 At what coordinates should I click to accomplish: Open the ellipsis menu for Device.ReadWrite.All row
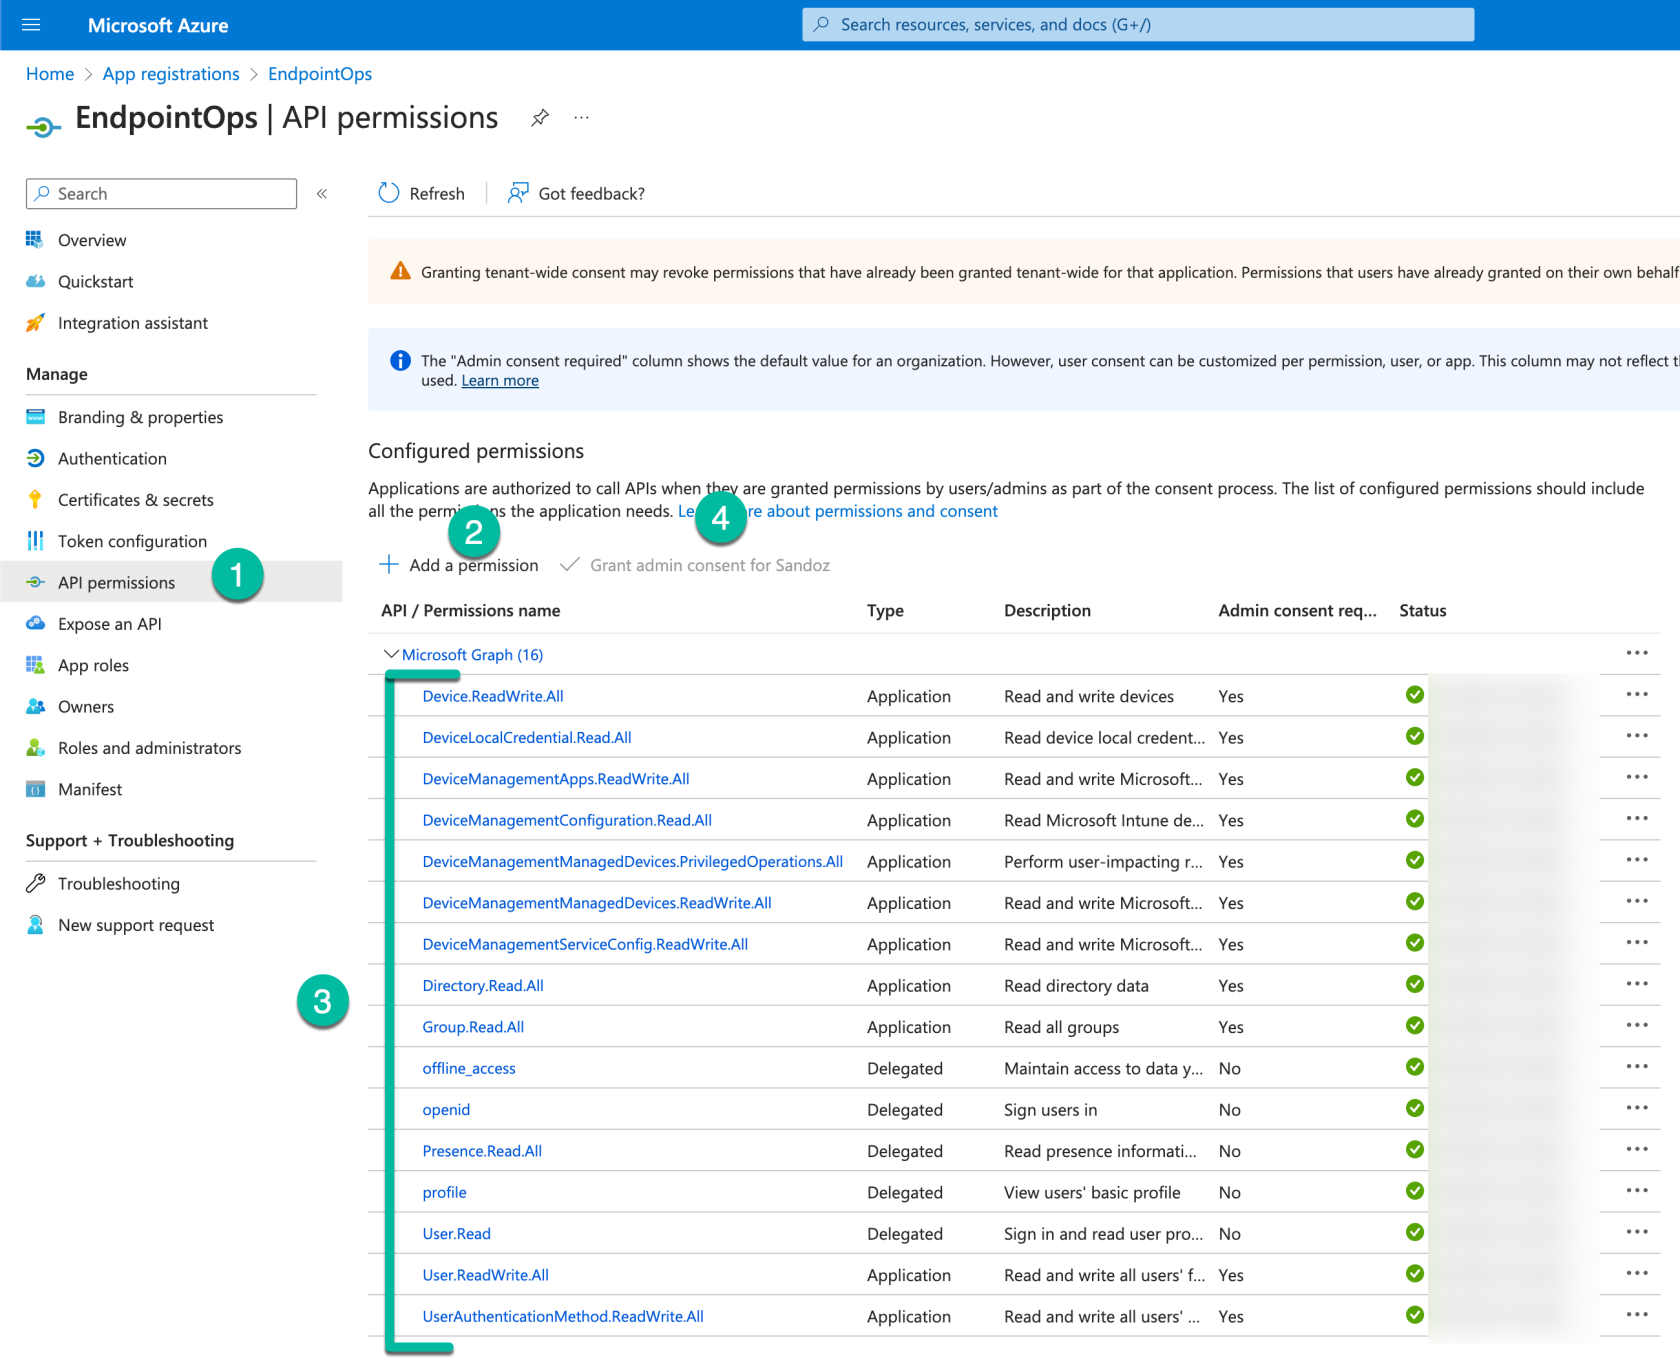1636,695
